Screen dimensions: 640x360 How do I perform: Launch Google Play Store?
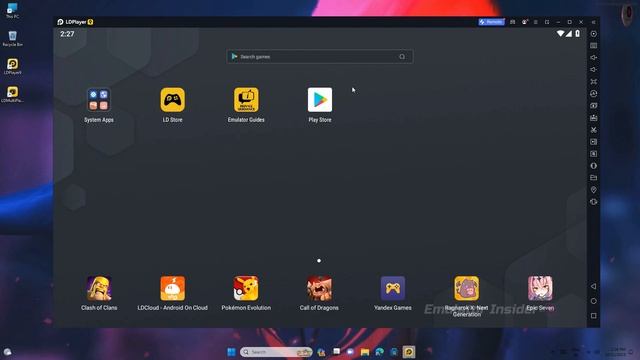click(x=320, y=100)
